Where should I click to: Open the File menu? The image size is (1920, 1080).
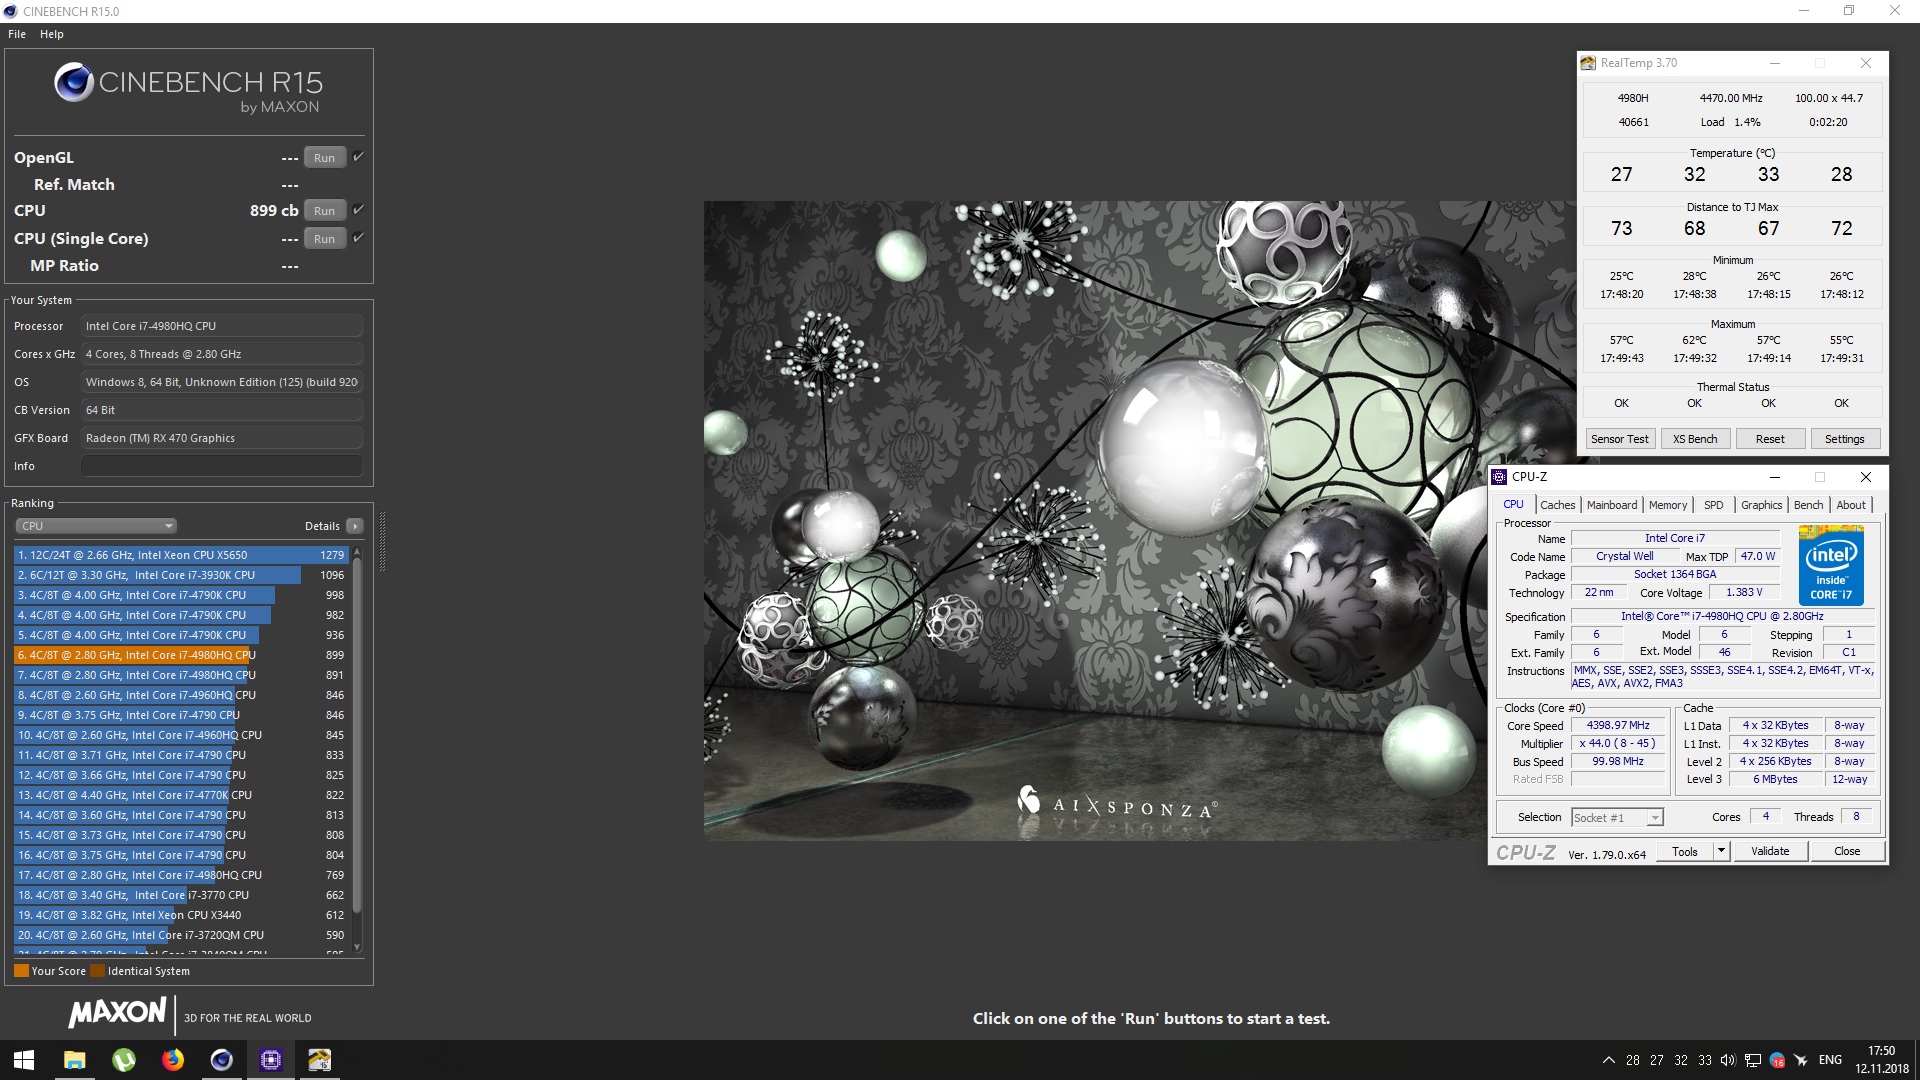coord(17,34)
